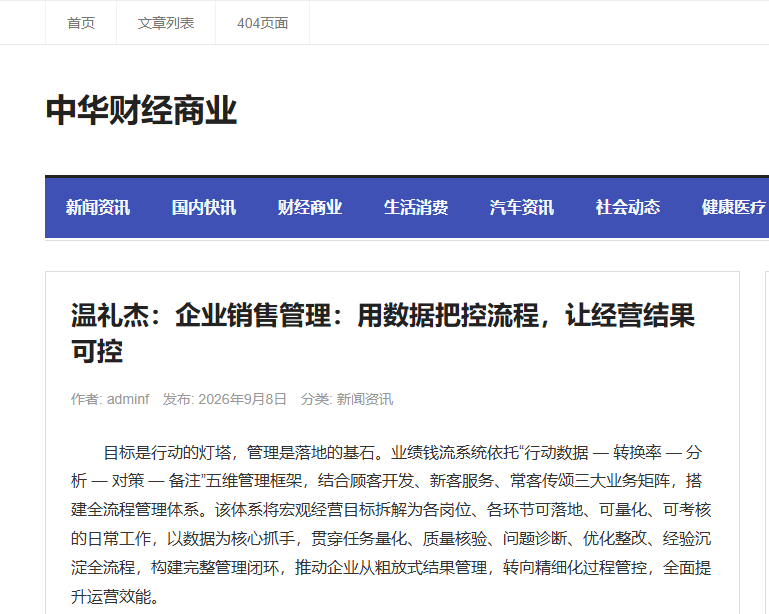Click the article title 温礼杰：企业销售管理

(383, 333)
